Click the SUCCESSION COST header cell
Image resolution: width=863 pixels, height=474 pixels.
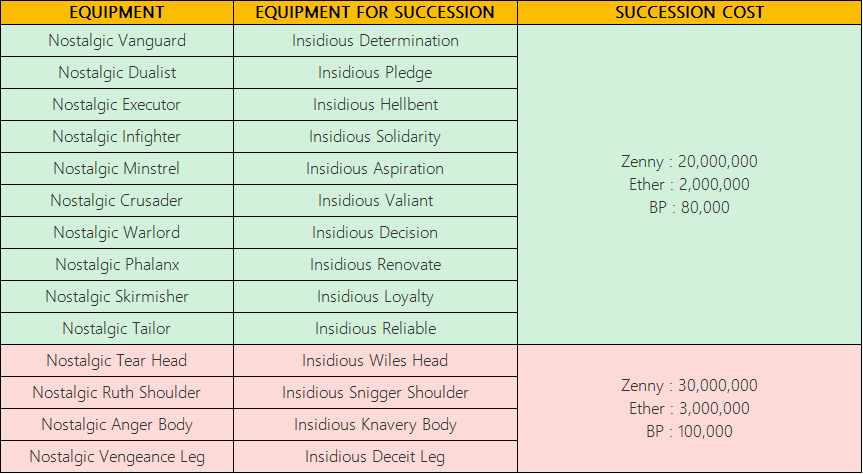point(690,12)
